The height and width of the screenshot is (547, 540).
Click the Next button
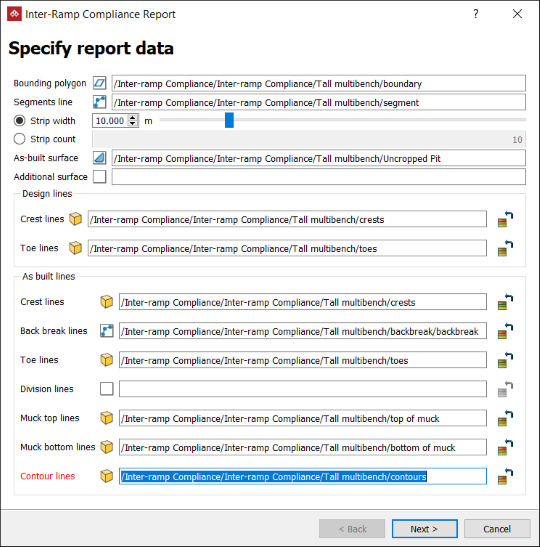point(425,529)
